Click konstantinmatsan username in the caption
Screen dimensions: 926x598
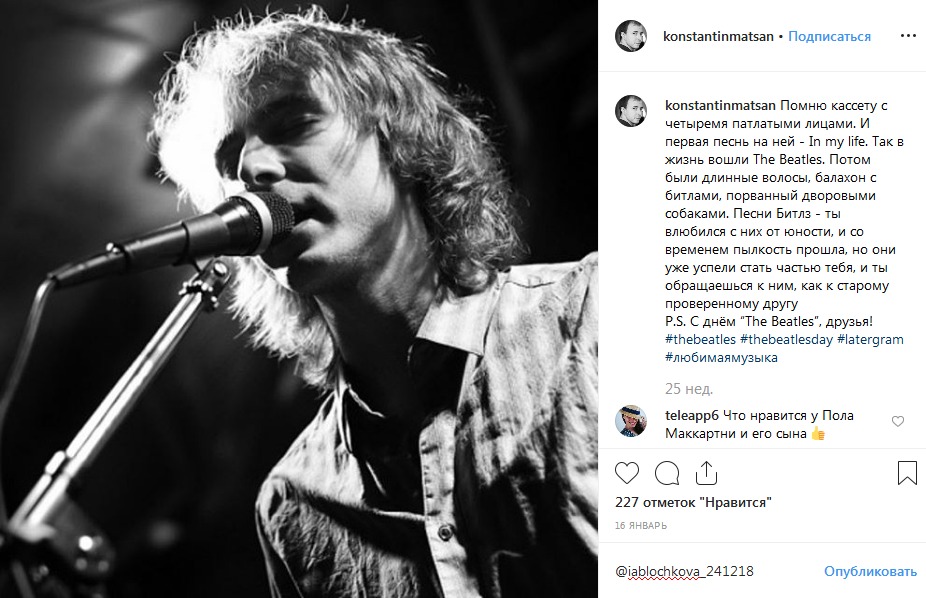pyautogui.click(x=720, y=106)
